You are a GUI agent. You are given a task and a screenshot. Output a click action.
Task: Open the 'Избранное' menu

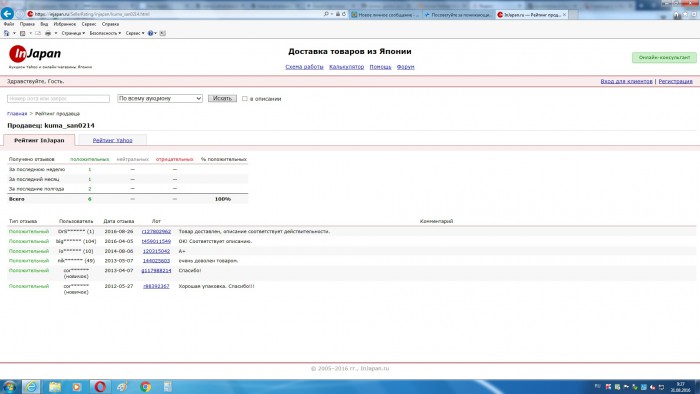pos(65,24)
